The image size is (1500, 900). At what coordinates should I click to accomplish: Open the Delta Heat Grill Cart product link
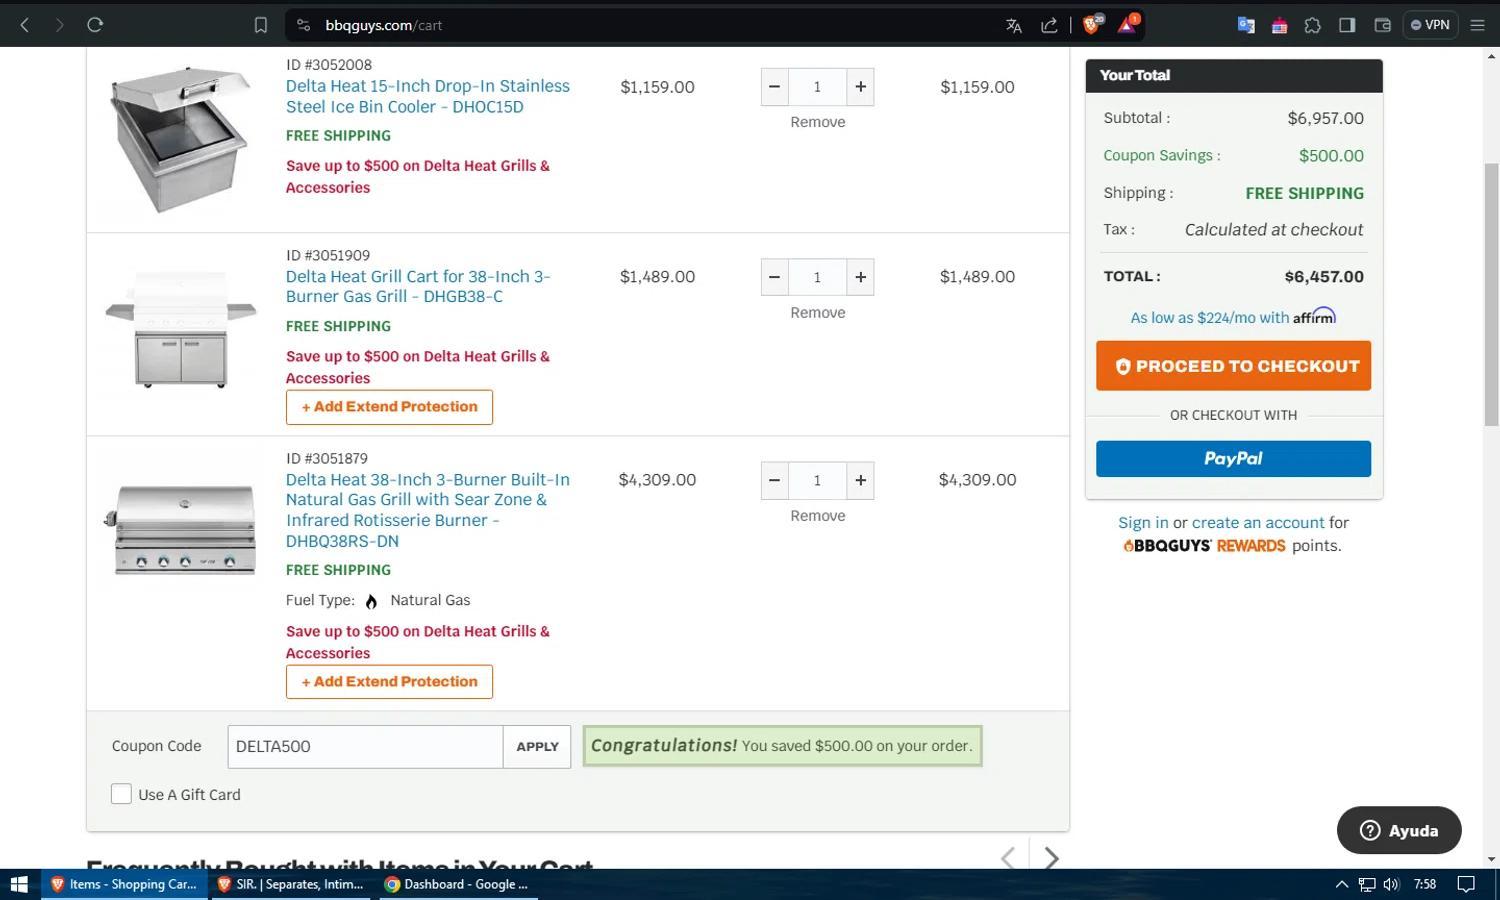[418, 287]
